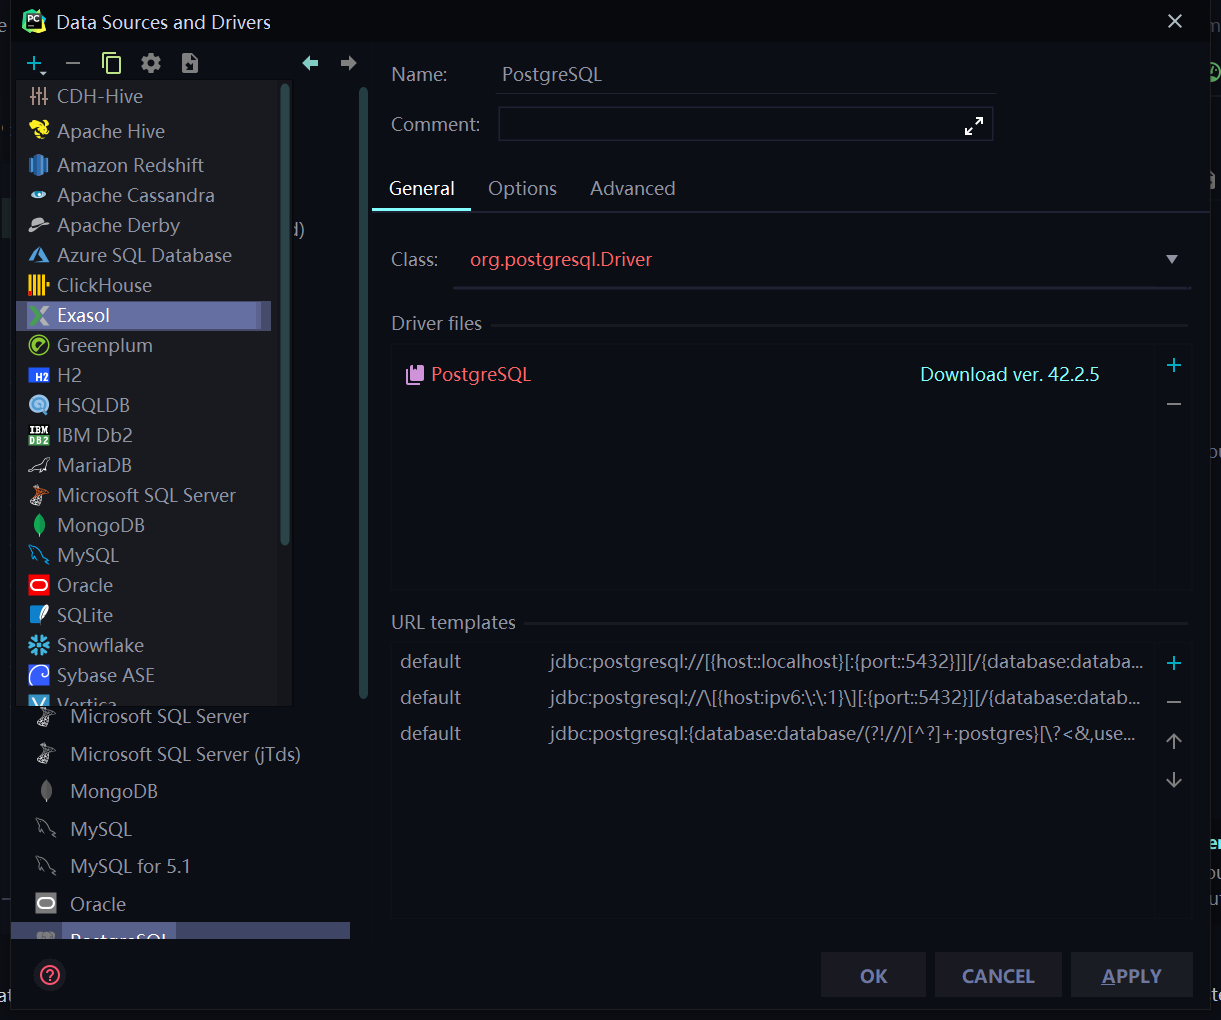Select the ipv6 default URL template
Viewport: 1221px width, 1020px height.
point(772,698)
